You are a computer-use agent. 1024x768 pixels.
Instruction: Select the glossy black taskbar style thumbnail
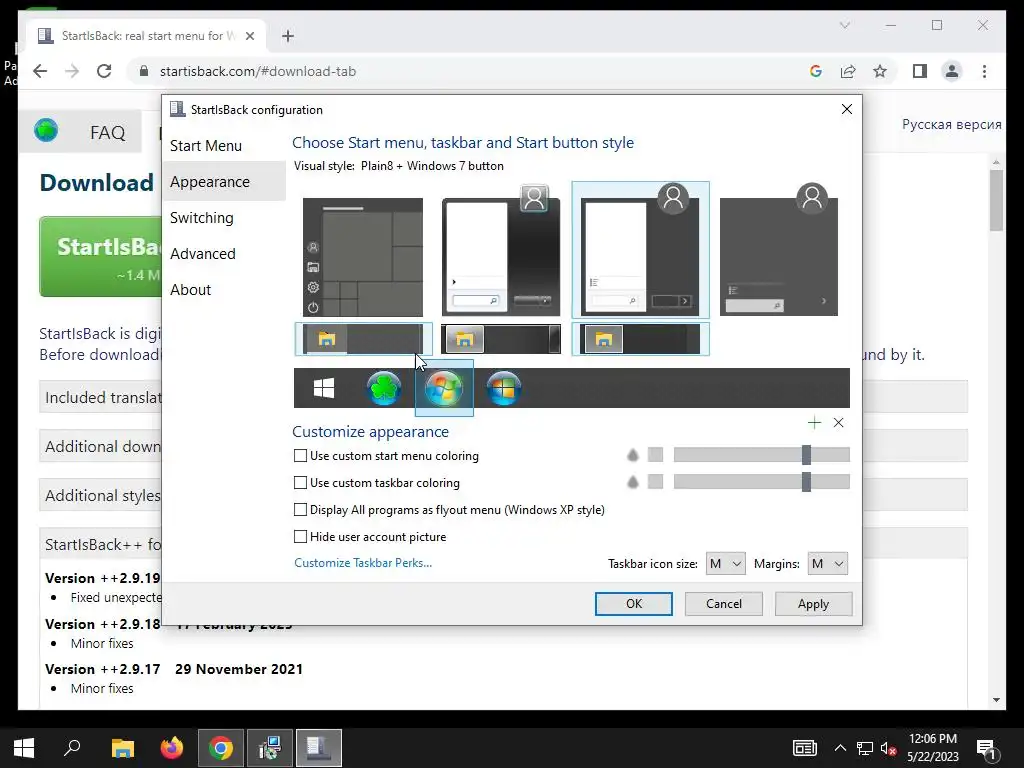(501, 339)
